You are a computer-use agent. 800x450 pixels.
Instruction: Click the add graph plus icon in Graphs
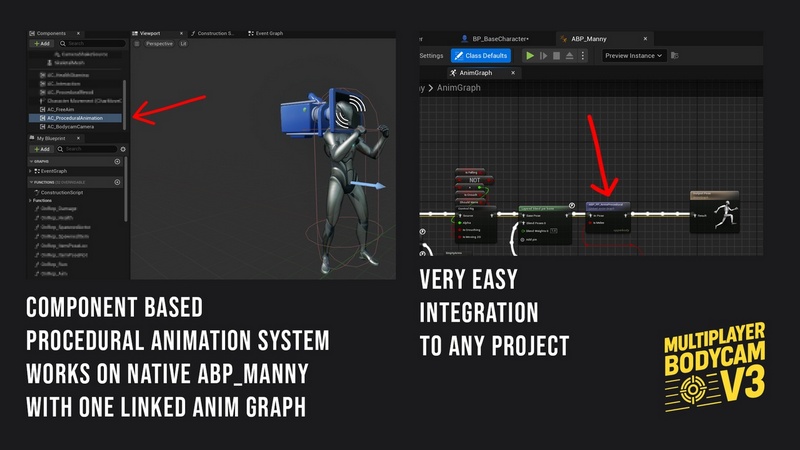pyautogui.click(x=117, y=160)
